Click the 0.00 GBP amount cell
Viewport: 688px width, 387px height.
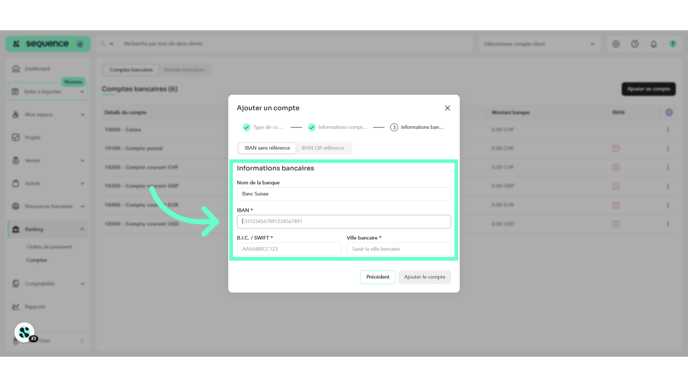pos(502,186)
